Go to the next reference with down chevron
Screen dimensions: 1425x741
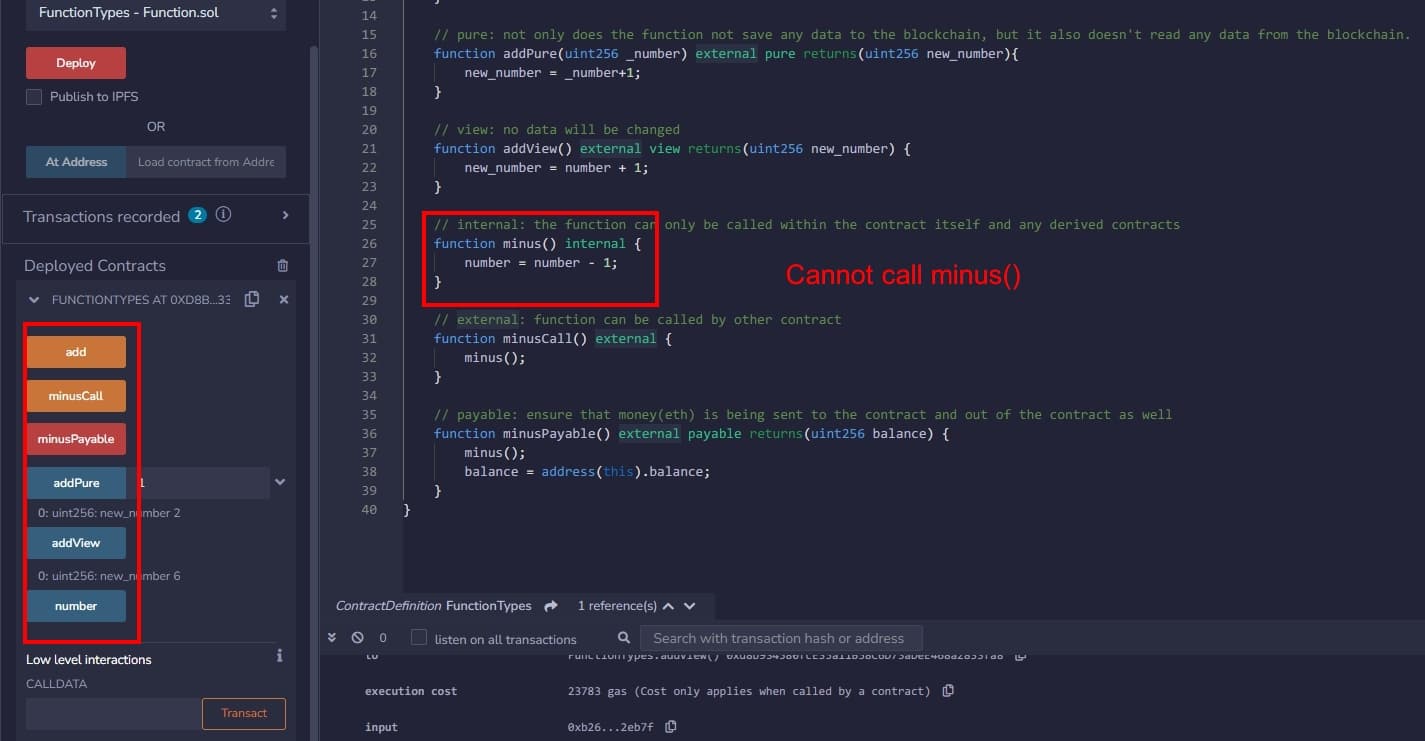pyautogui.click(x=690, y=606)
